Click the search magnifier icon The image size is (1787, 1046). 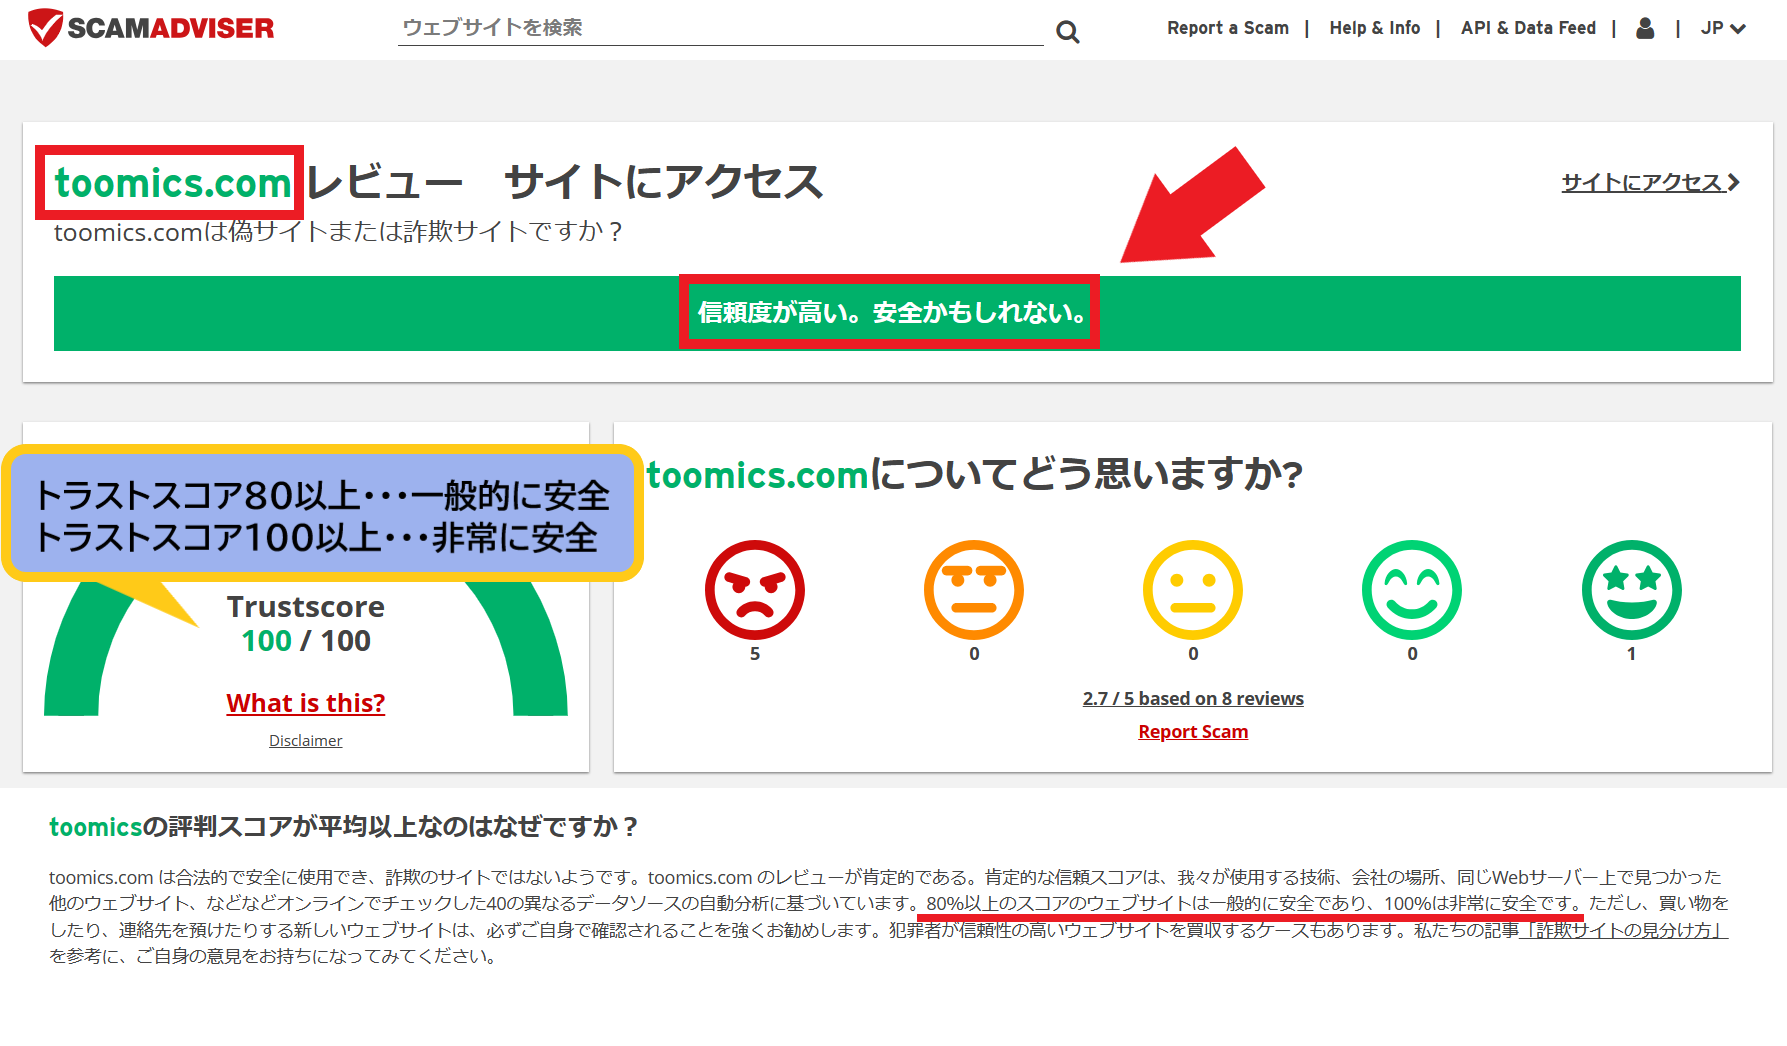tap(1068, 32)
